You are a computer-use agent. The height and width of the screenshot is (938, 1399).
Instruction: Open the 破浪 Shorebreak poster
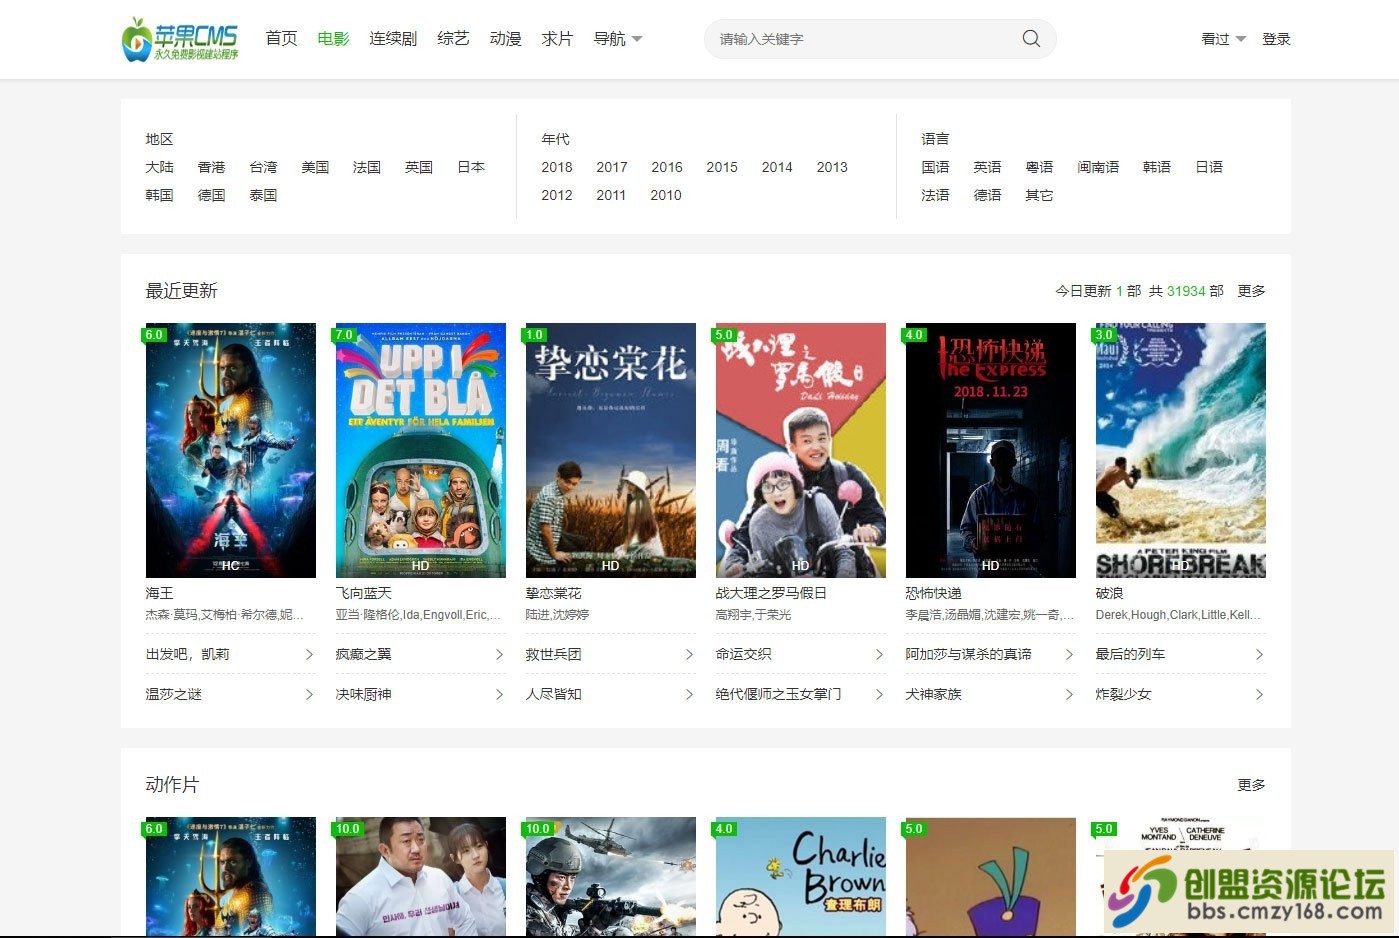coord(1181,450)
